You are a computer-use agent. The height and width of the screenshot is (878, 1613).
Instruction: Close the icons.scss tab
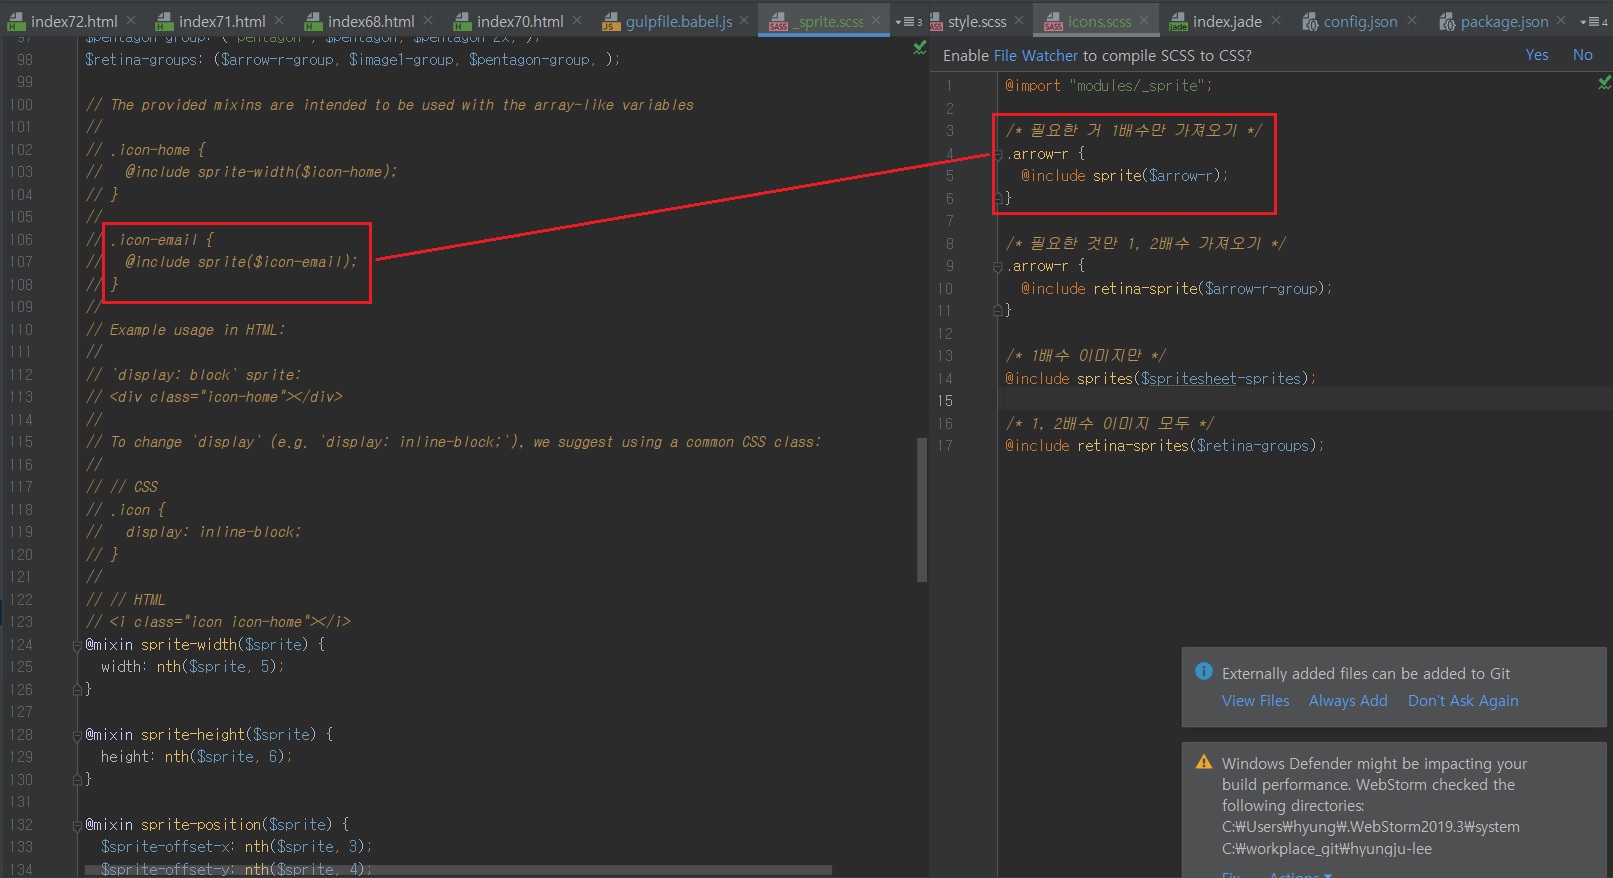(1144, 20)
